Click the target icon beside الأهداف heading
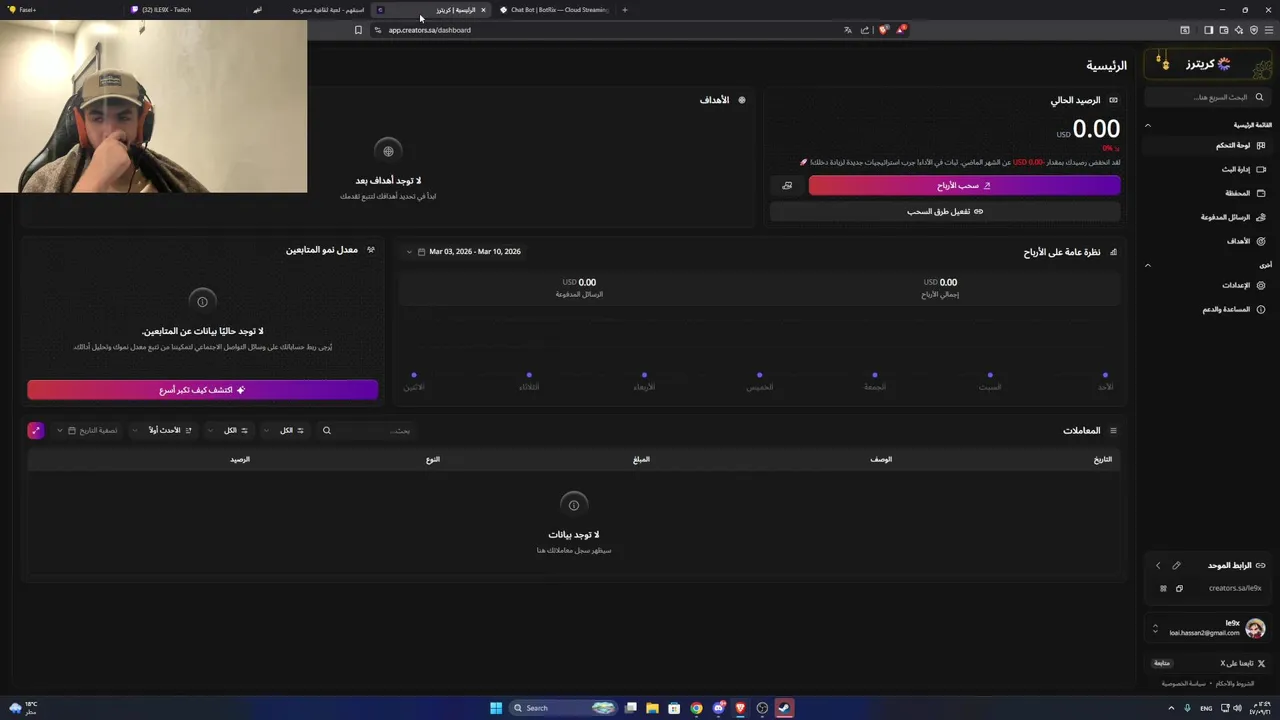This screenshot has height=720, width=1280. click(x=741, y=100)
